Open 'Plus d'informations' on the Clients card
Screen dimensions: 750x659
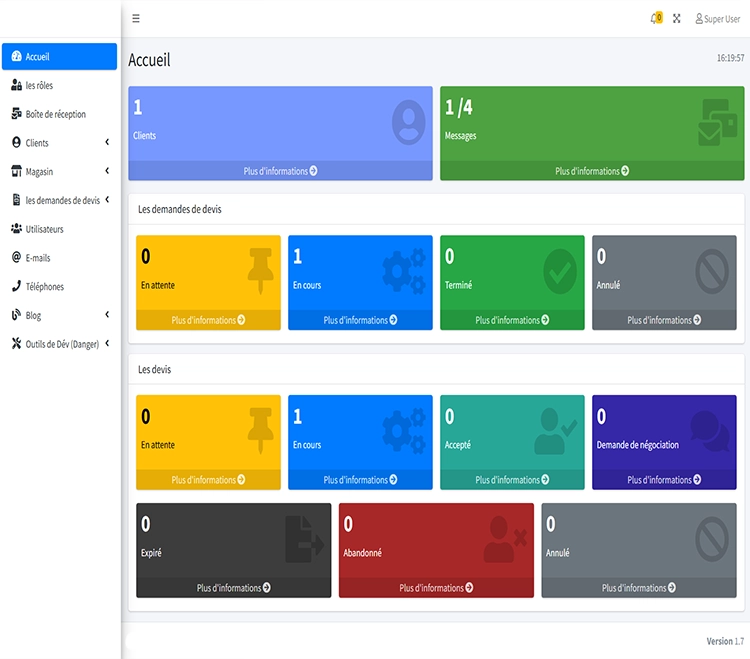point(280,171)
